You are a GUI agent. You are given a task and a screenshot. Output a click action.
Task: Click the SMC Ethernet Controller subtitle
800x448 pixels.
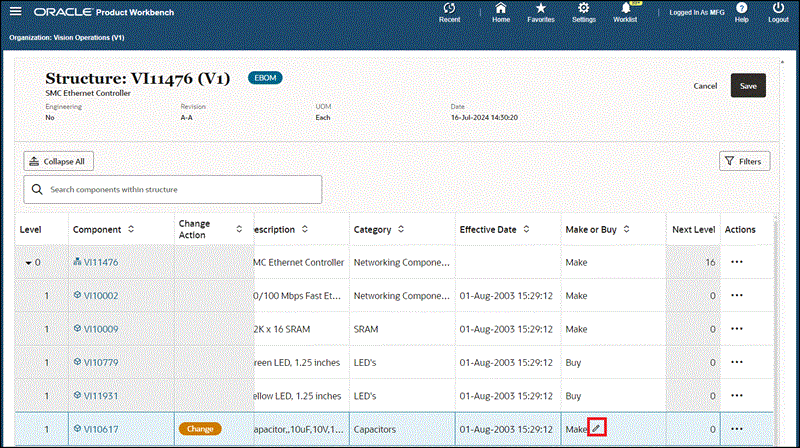coord(88,93)
